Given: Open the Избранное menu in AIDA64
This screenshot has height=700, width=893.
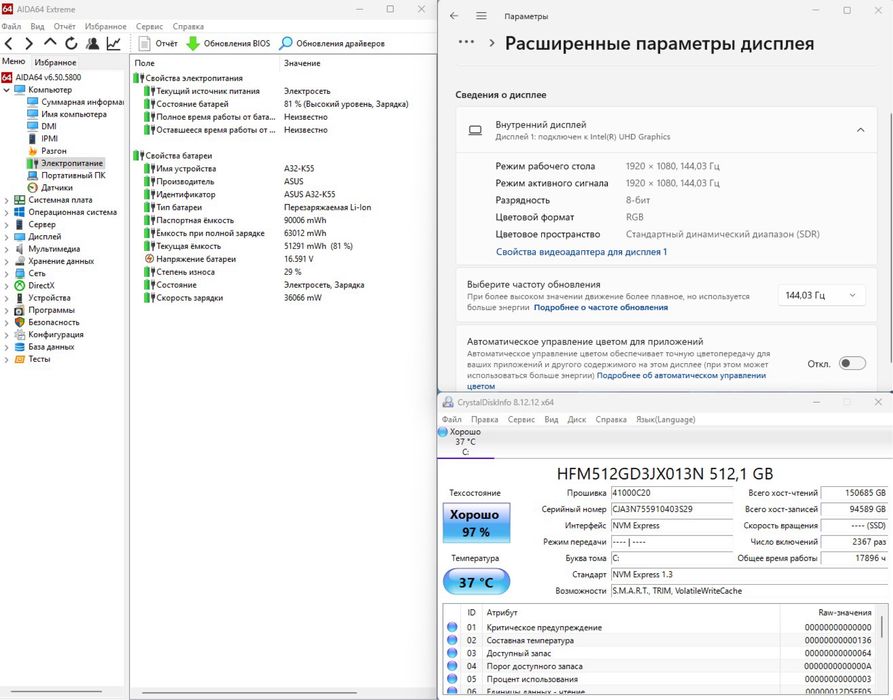Looking at the screenshot, I should click(x=105, y=26).
